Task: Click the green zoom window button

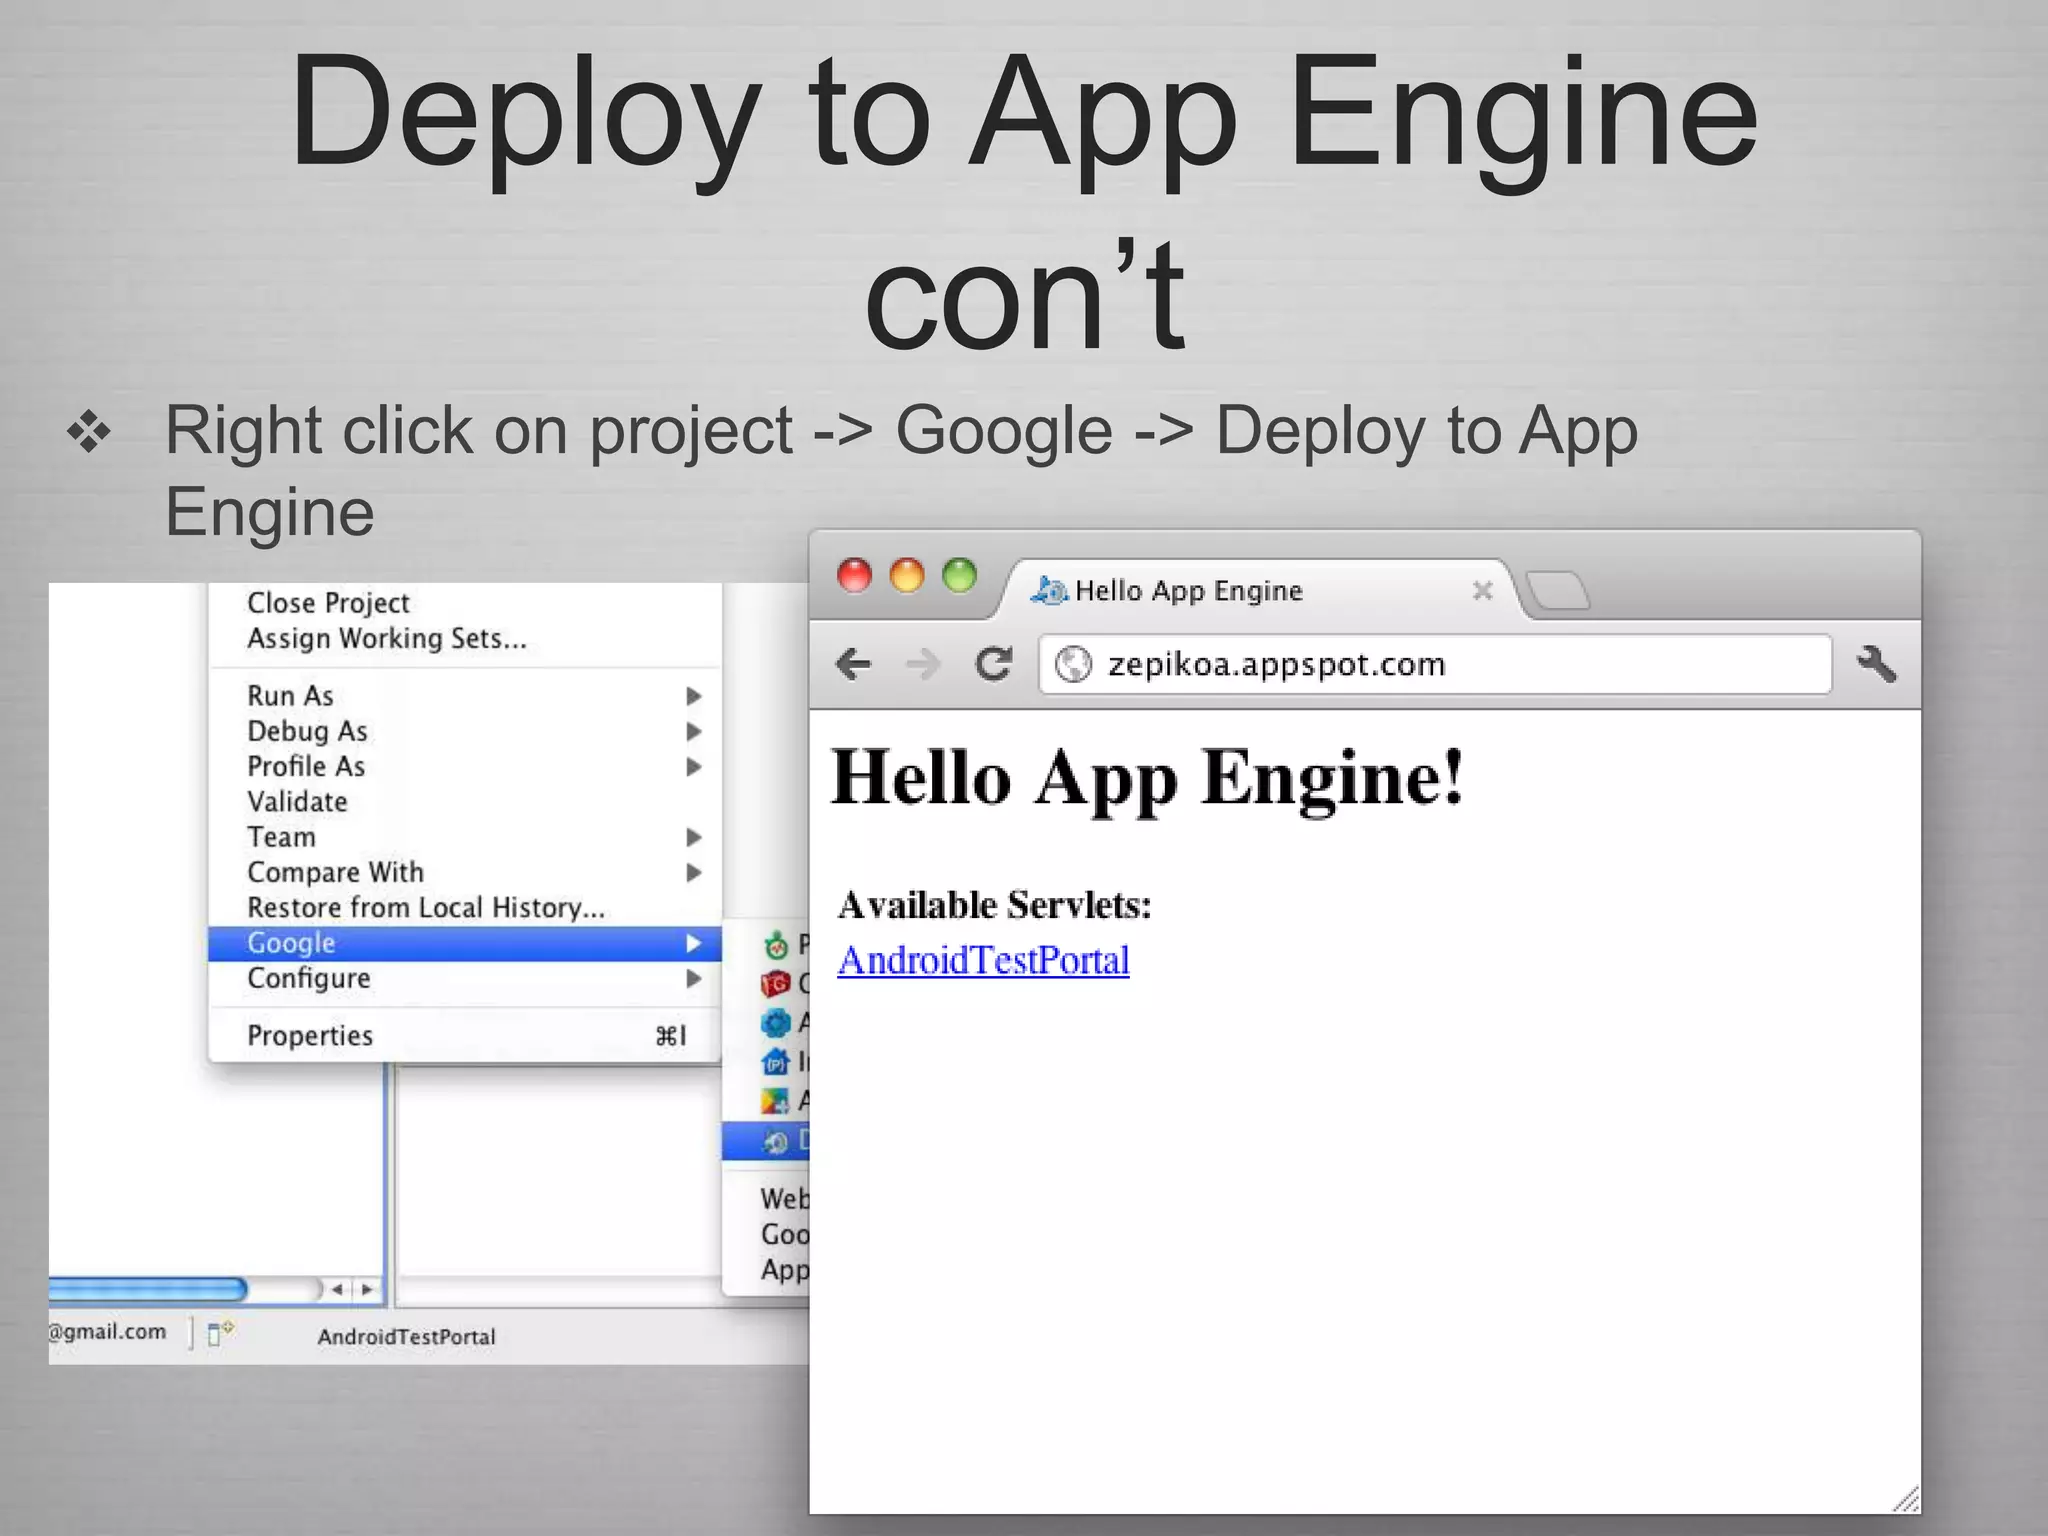Action: (960, 576)
